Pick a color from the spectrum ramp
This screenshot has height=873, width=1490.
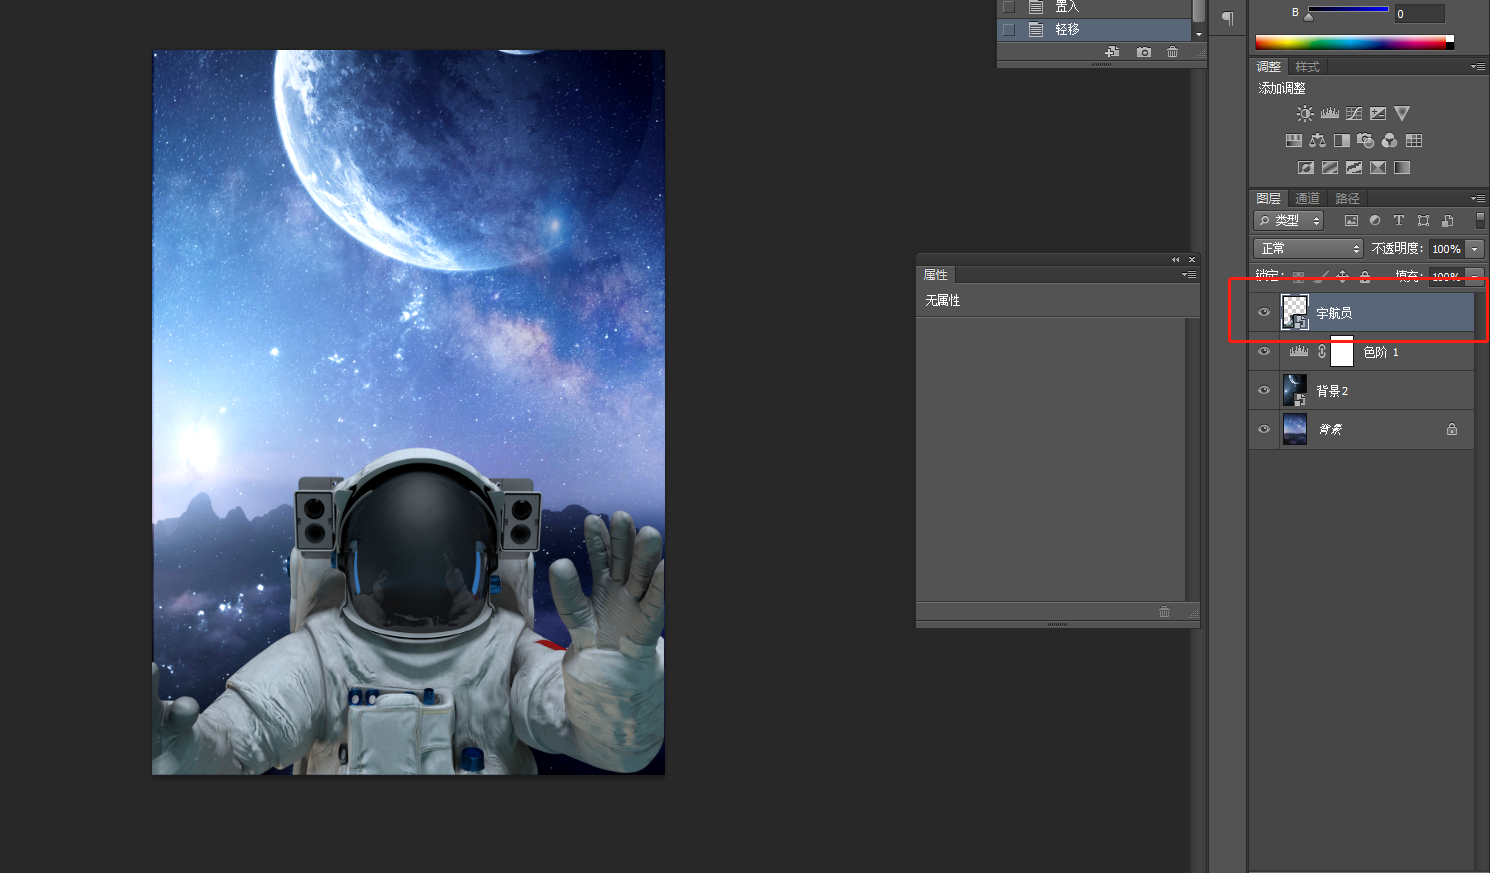click(x=1354, y=42)
